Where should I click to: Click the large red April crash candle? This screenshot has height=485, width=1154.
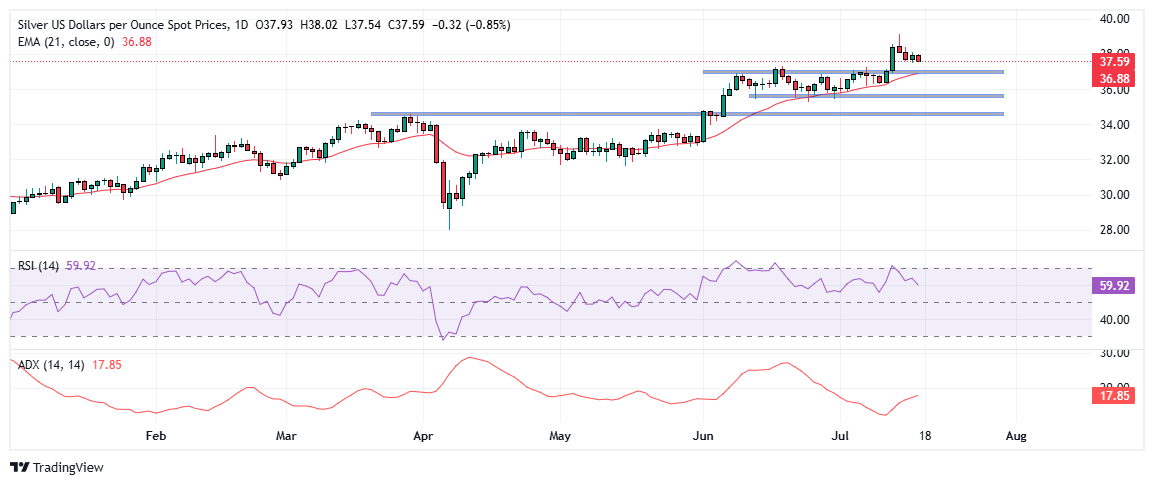(x=436, y=144)
